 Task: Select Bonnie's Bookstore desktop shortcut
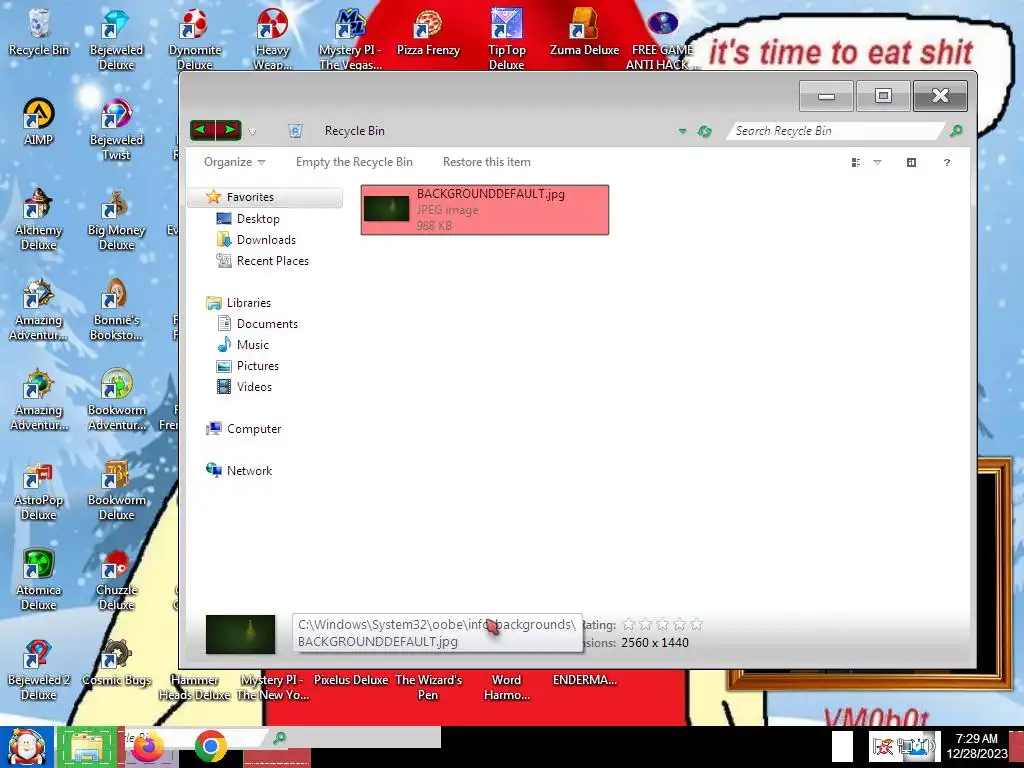tap(116, 310)
